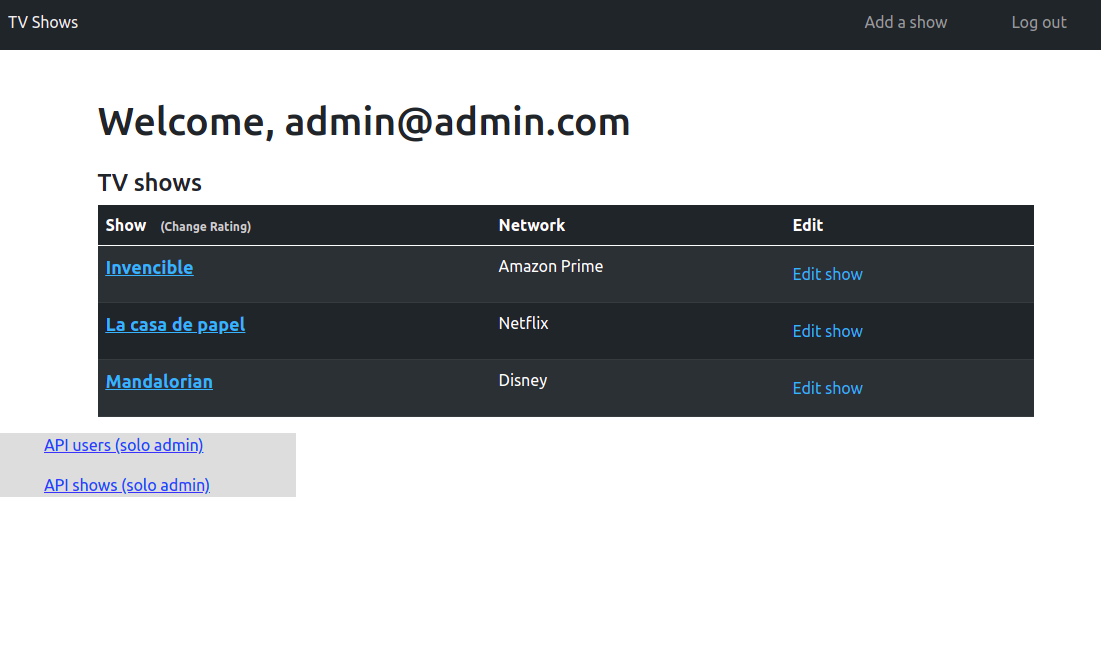Click the Netflix network cell
The width and height of the screenshot is (1101, 650).
523,323
